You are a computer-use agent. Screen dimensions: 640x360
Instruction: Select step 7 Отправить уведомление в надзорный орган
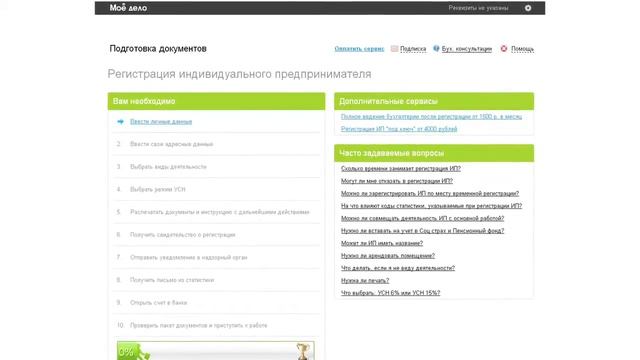coord(189,257)
